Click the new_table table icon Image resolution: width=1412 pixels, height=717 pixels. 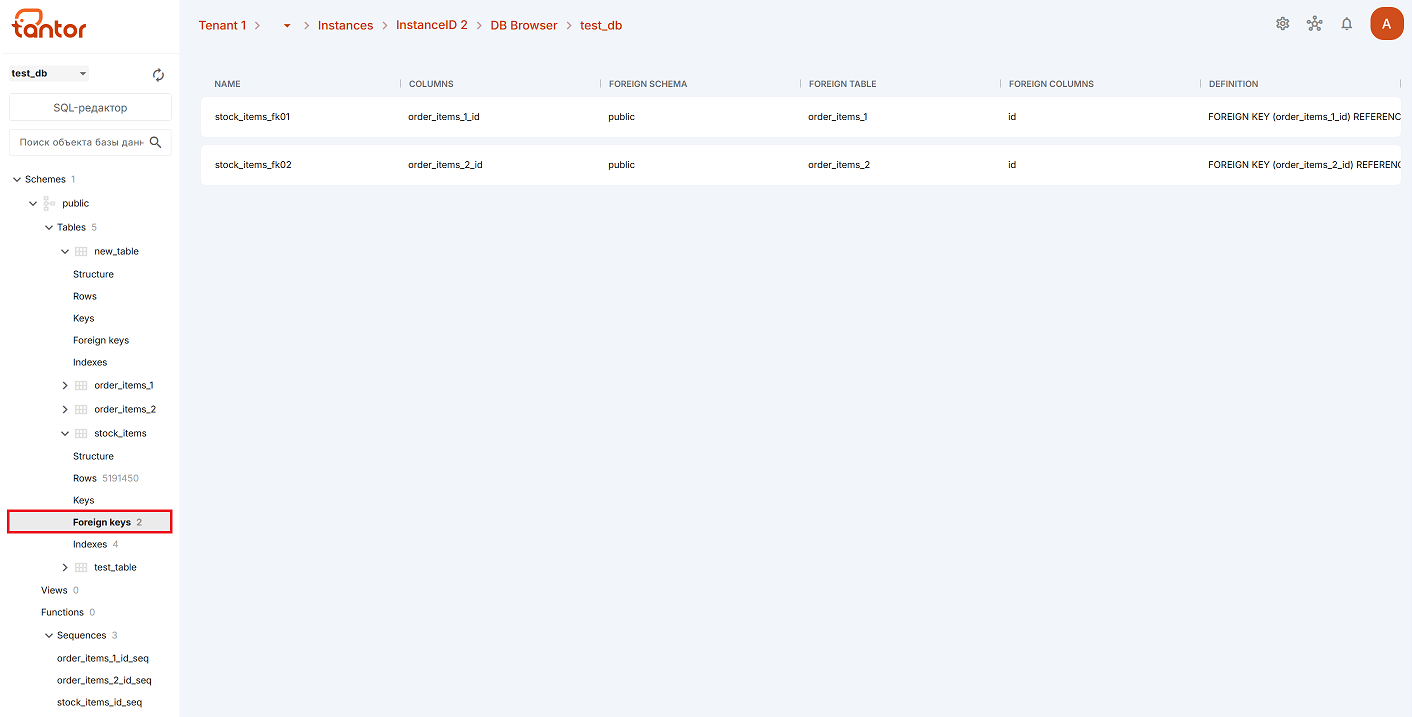(82, 252)
